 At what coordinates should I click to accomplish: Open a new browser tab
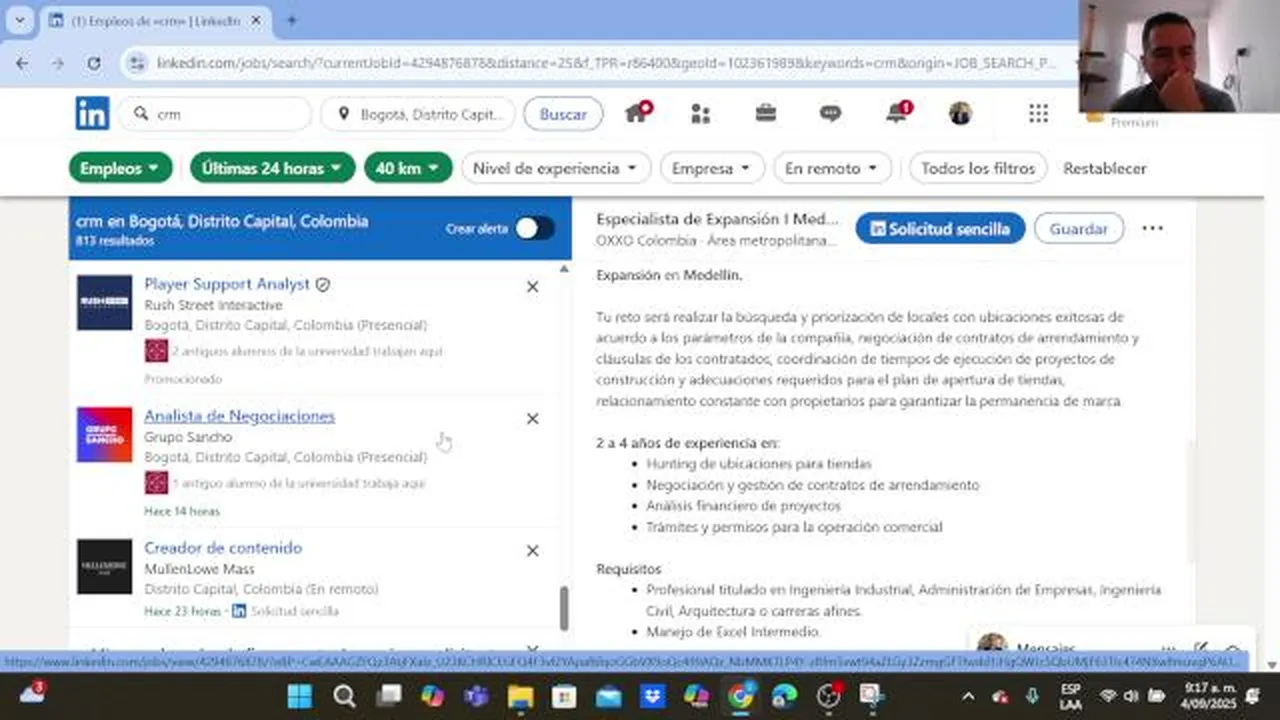click(x=292, y=20)
